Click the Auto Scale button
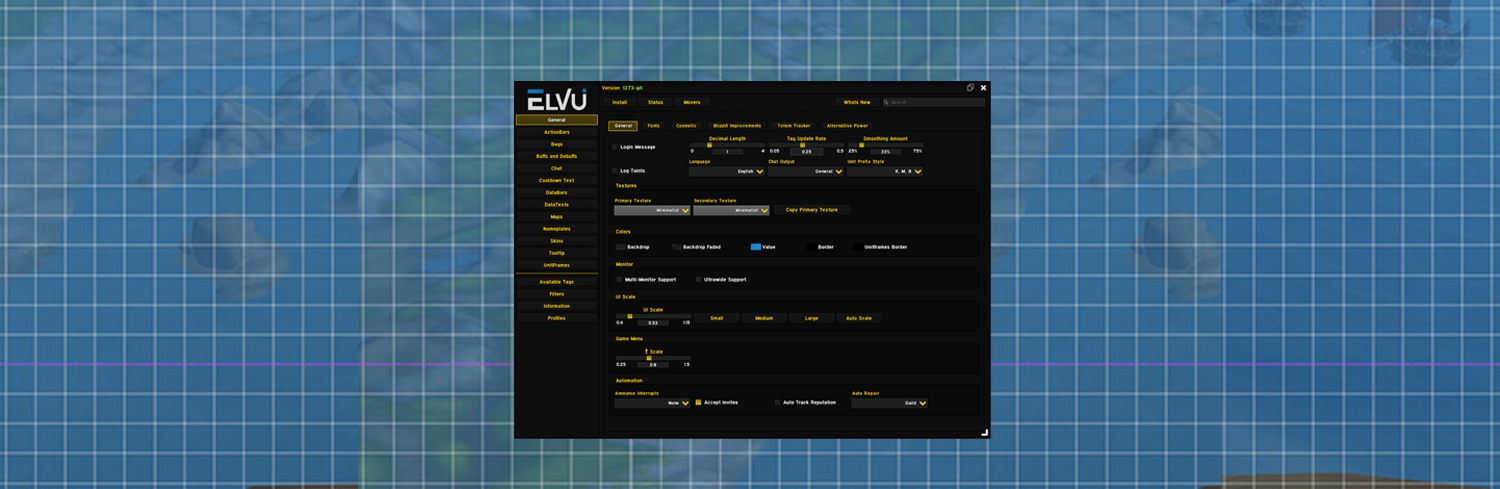The image size is (1500, 489). point(859,318)
